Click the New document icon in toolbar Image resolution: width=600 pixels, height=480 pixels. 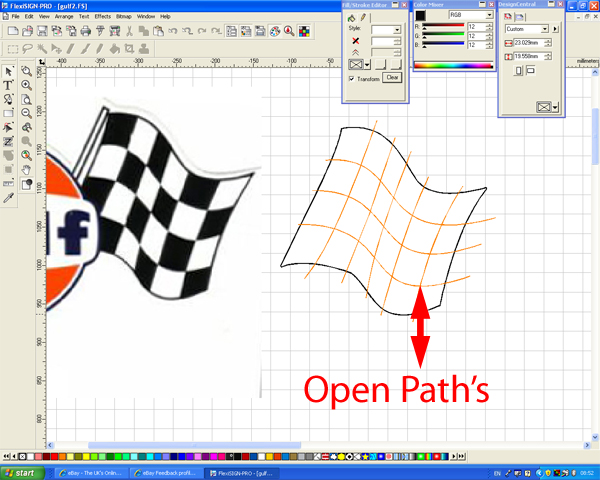(x=13, y=31)
